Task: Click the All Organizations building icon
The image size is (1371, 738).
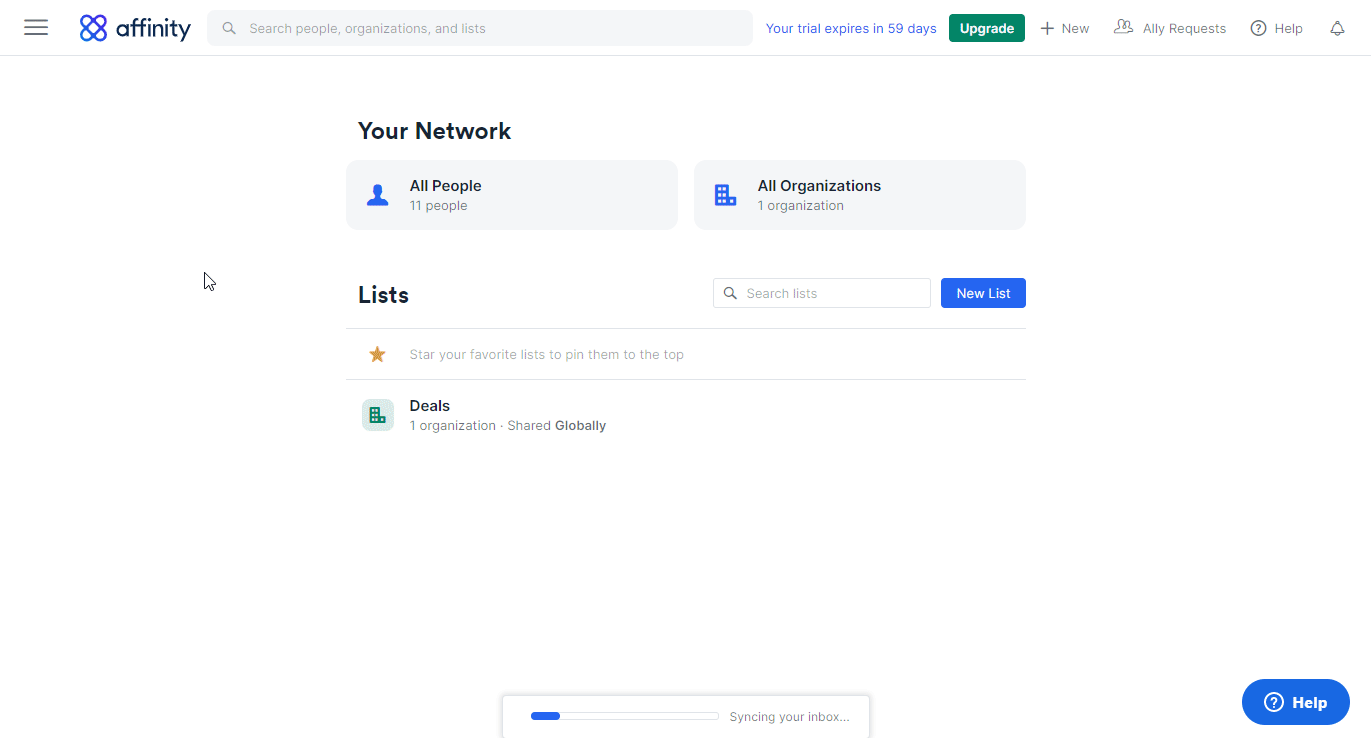Action: pyautogui.click(x=725, y=194)
